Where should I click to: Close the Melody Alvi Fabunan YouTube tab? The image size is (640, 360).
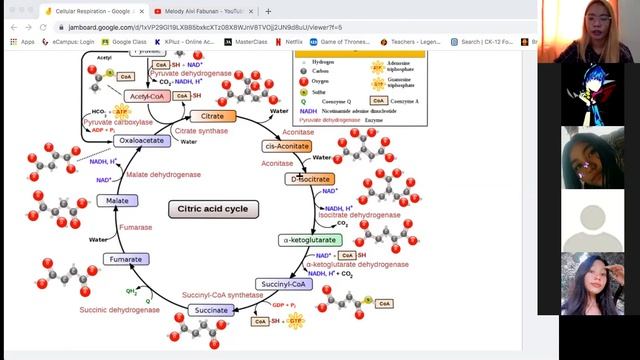click(x=251, y=11)
